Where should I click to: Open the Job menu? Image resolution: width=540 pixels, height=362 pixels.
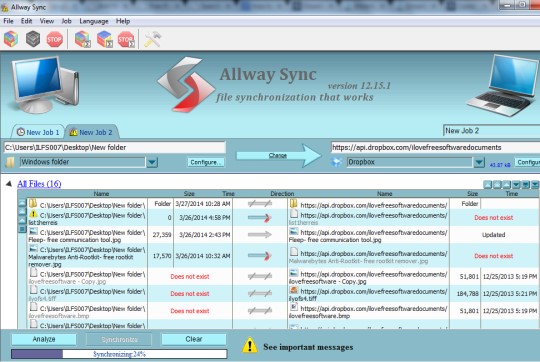(x=66, y=21)
